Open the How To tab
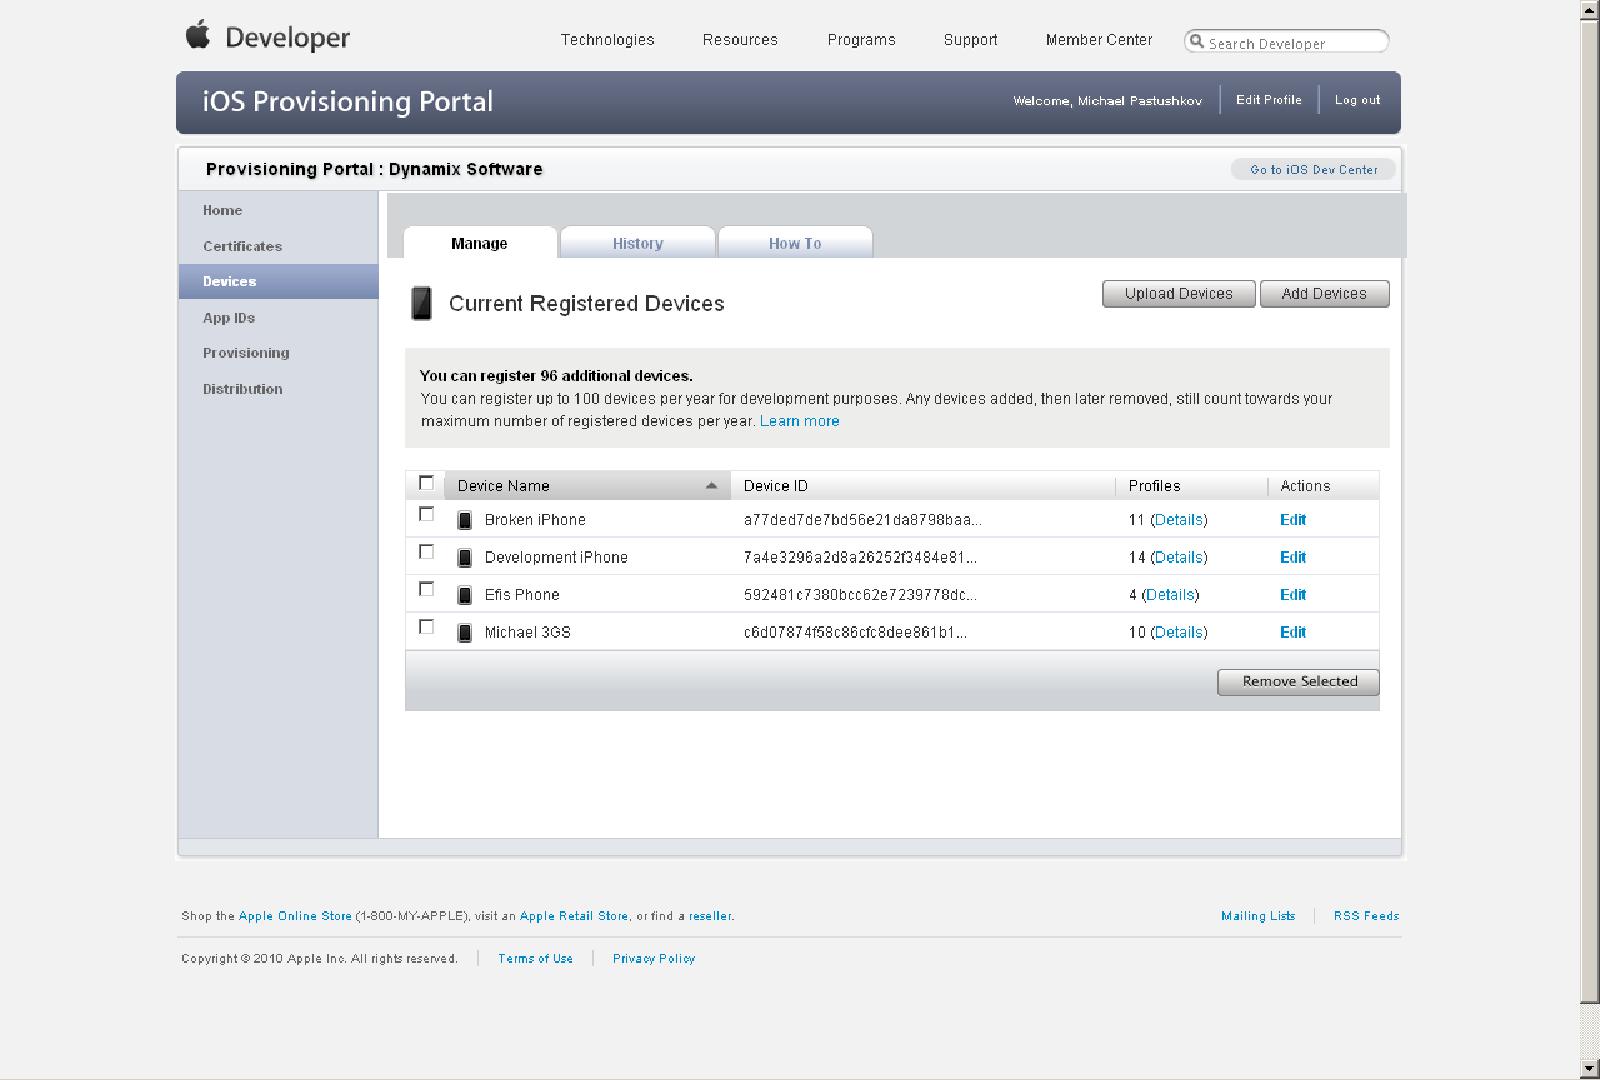1600x1080 pixels. point(795,243)
